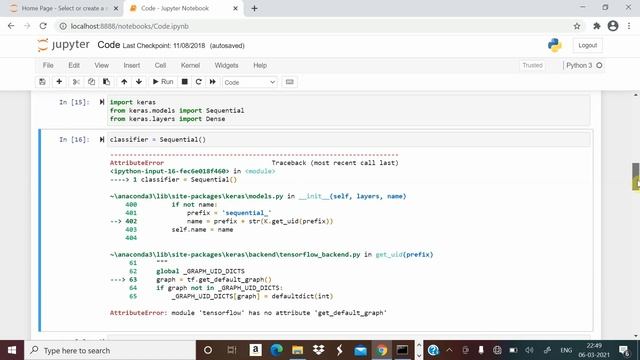
Task: Open the Kernel menu
Action: [x=190, y=65]
